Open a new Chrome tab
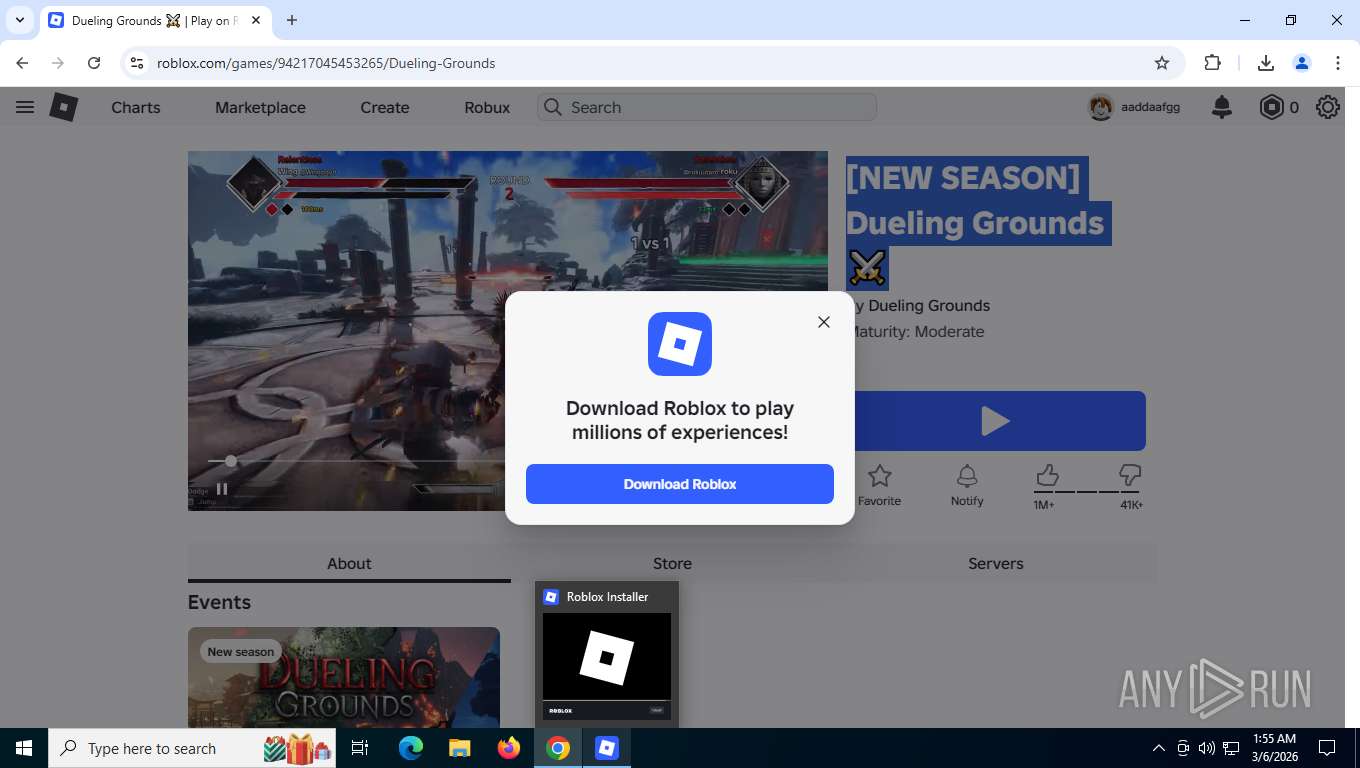Screen dimensions: 1360x768 tap(292, 20)
